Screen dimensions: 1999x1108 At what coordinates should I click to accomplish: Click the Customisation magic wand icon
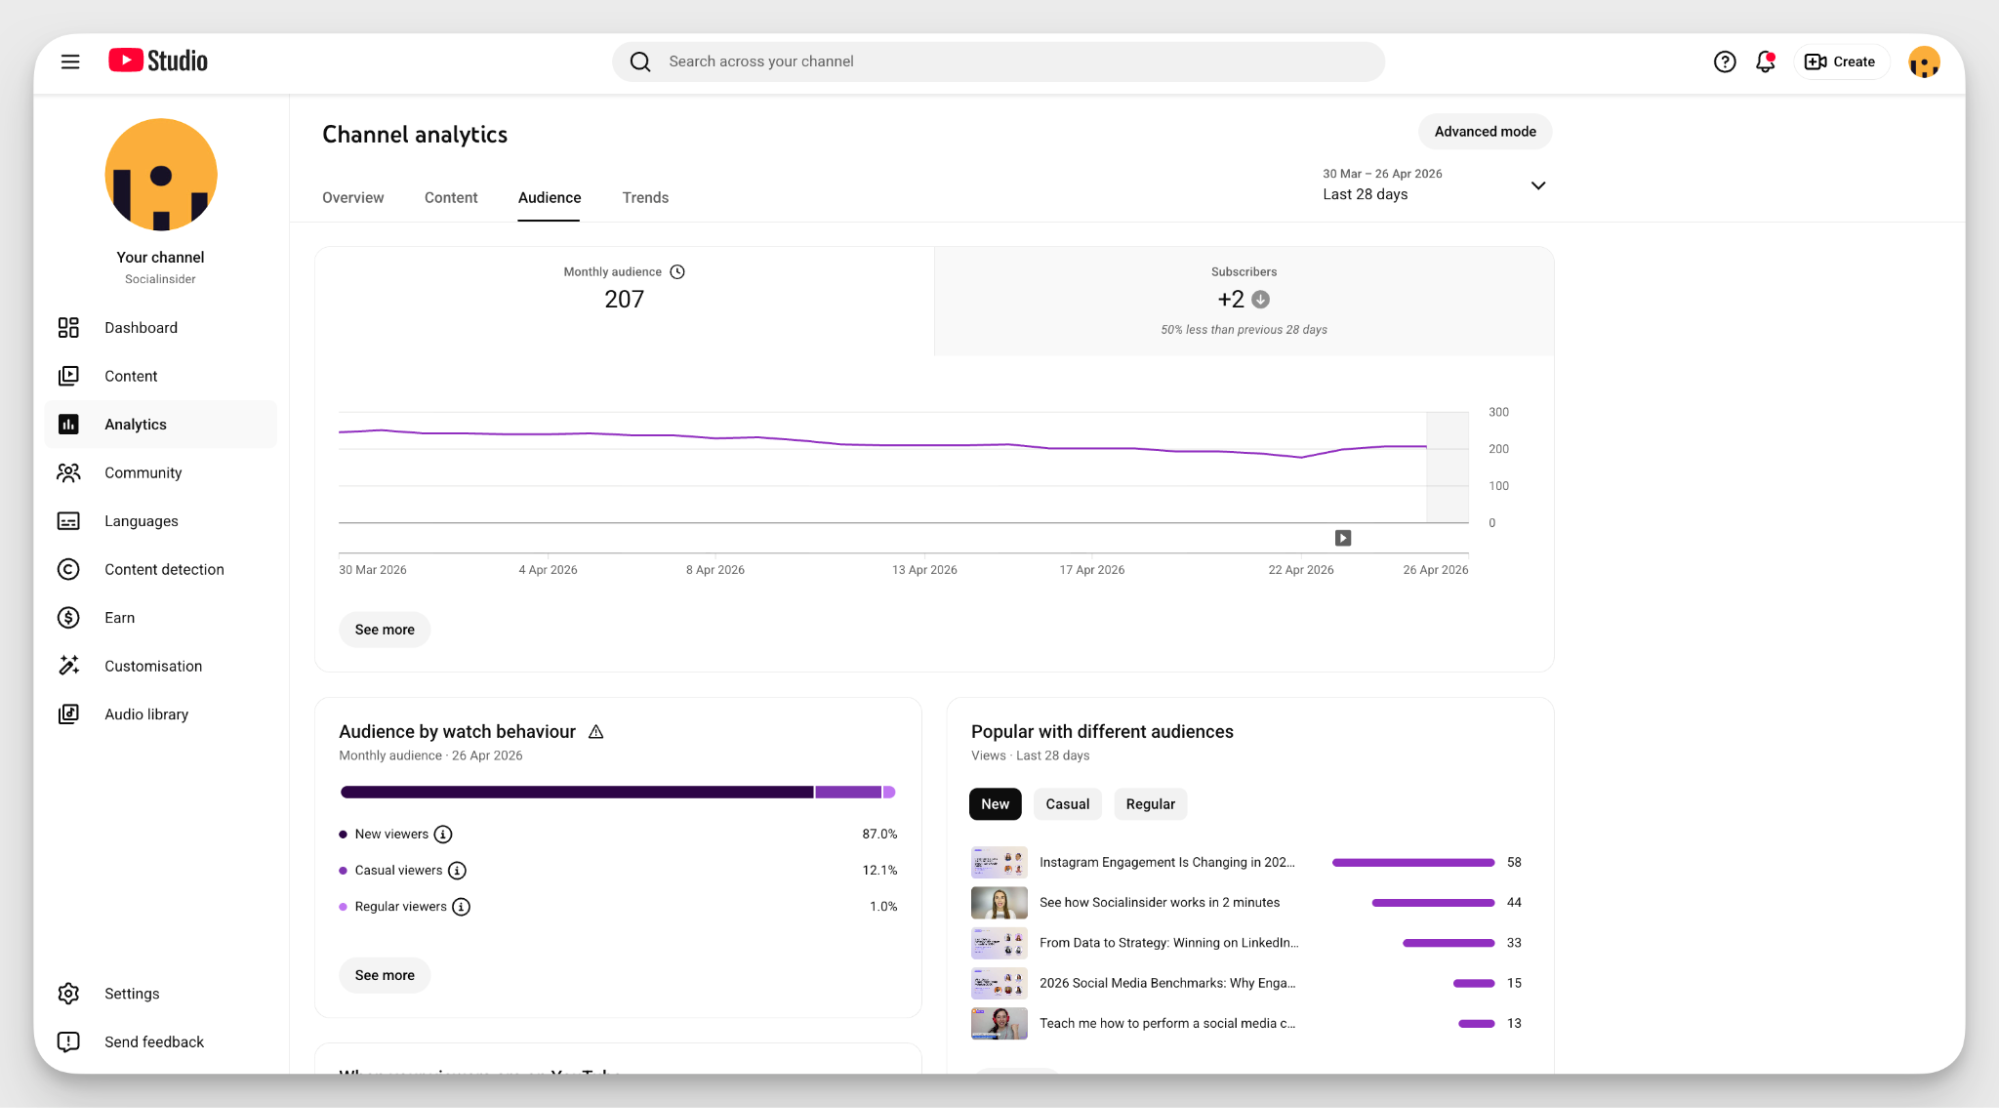click(68, 666)
